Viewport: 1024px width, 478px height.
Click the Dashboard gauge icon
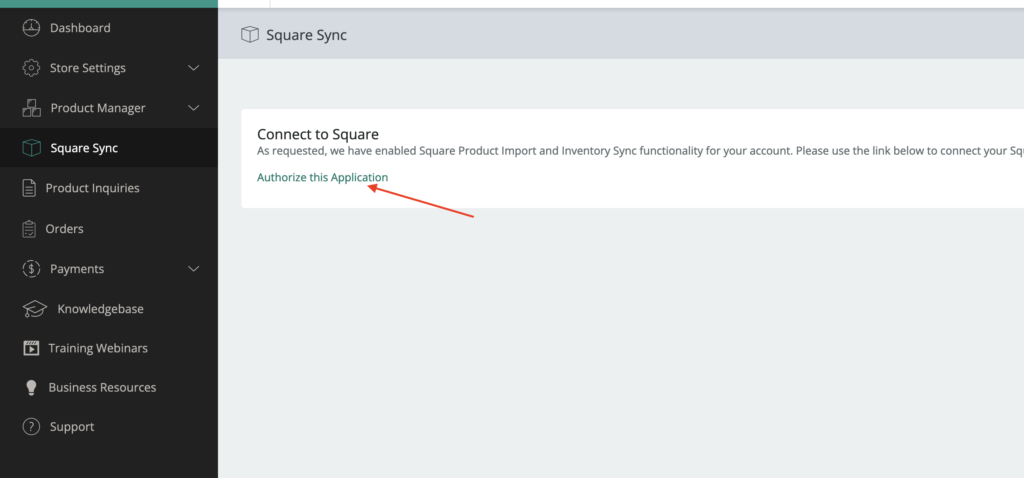pyautogui.click(x=31, y=28)
